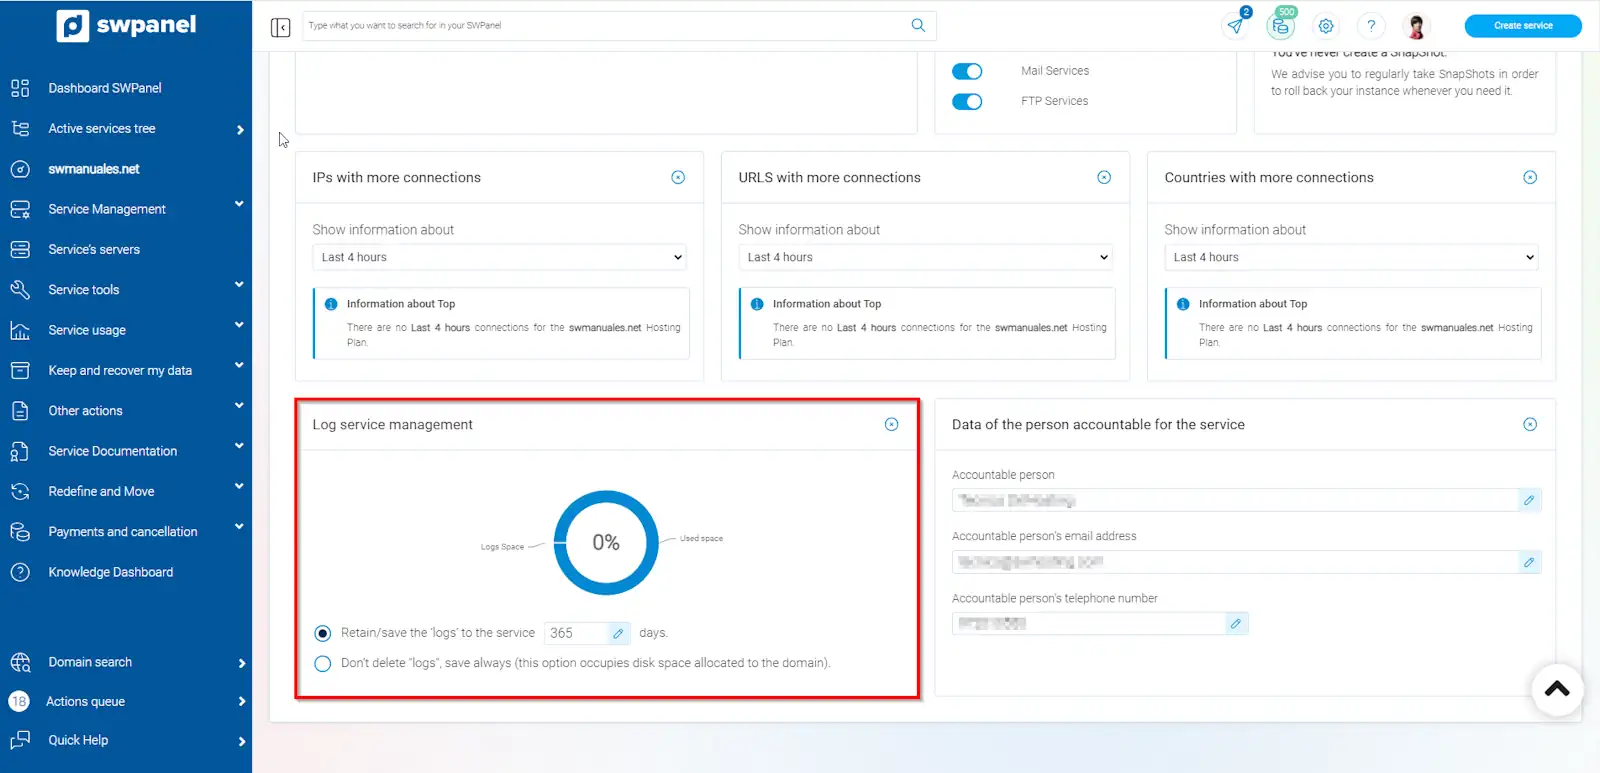Click the search magnifier icon

point(917,25)
